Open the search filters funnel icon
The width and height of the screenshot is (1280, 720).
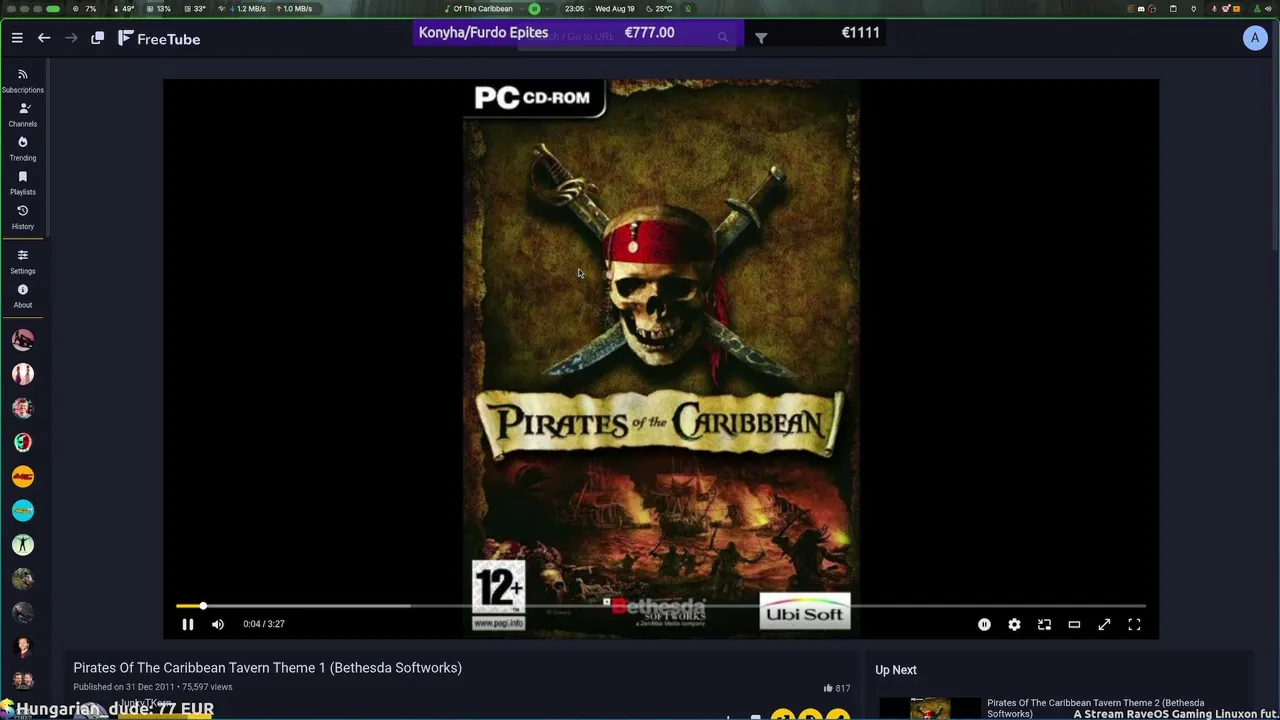pos(761,38)
